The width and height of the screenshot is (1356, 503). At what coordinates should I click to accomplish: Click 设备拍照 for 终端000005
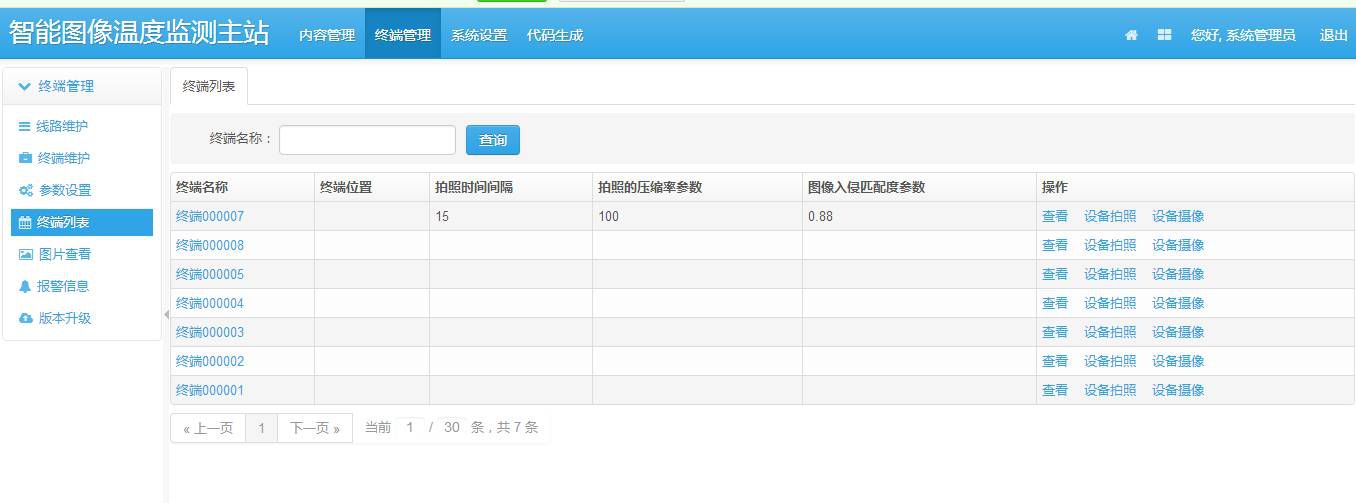pyautogui.click(x=1109, y=274)
